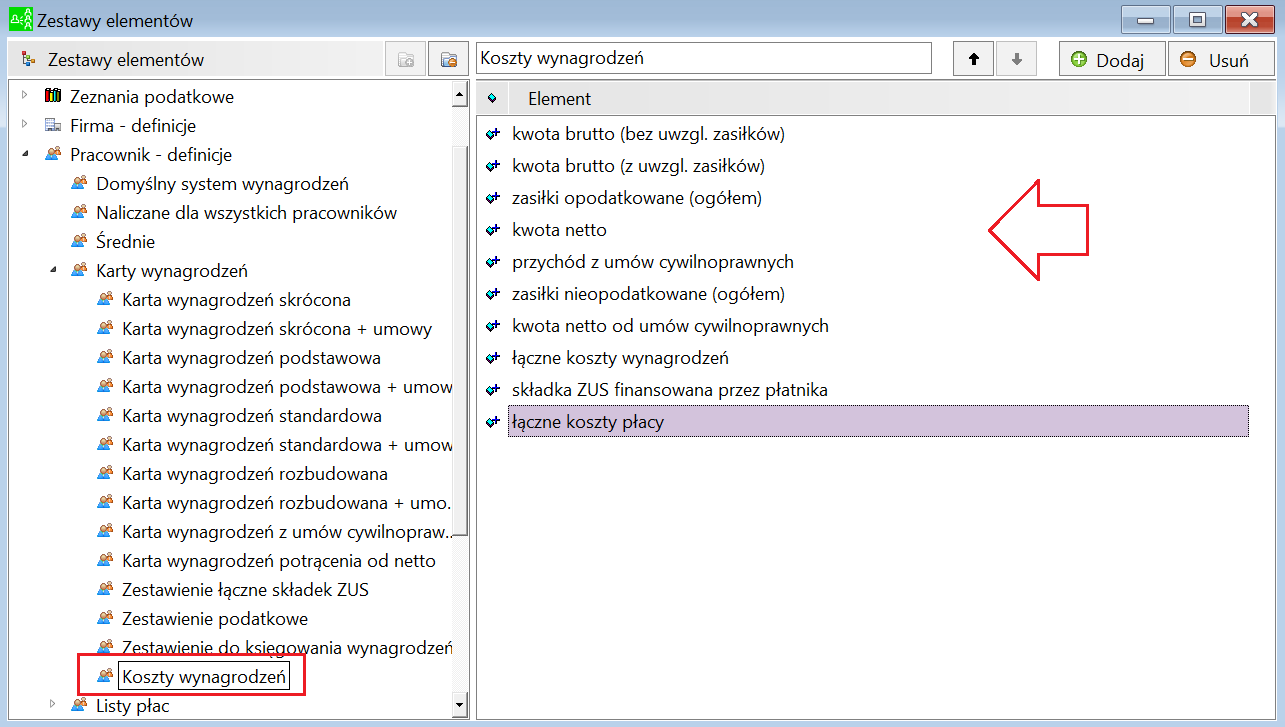Screen dimensions: 1285x727
Task: Click people icon of Średnie item
Action: (79, 241)
